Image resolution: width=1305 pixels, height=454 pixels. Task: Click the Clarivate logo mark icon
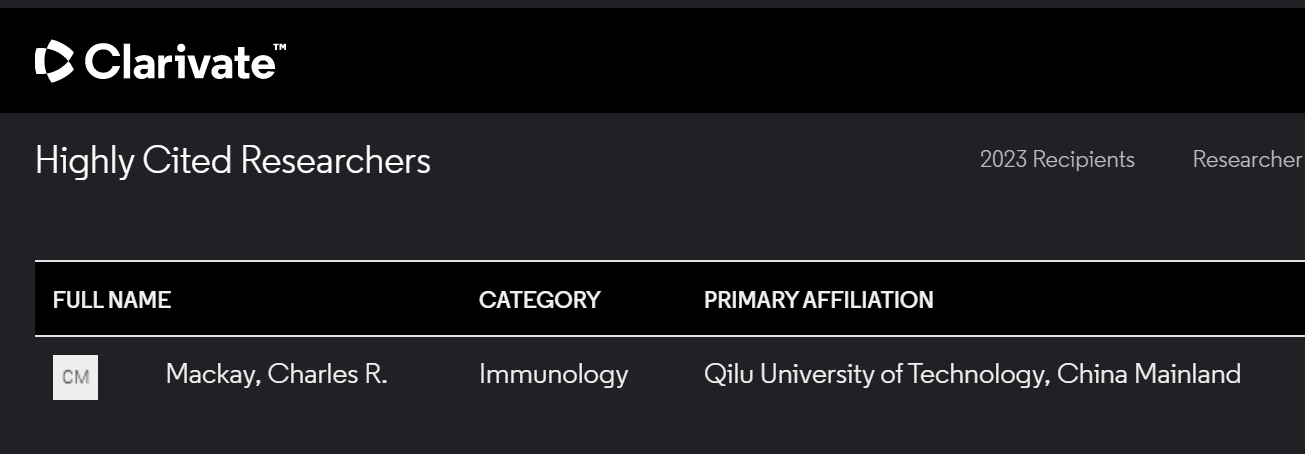(54, 61)
